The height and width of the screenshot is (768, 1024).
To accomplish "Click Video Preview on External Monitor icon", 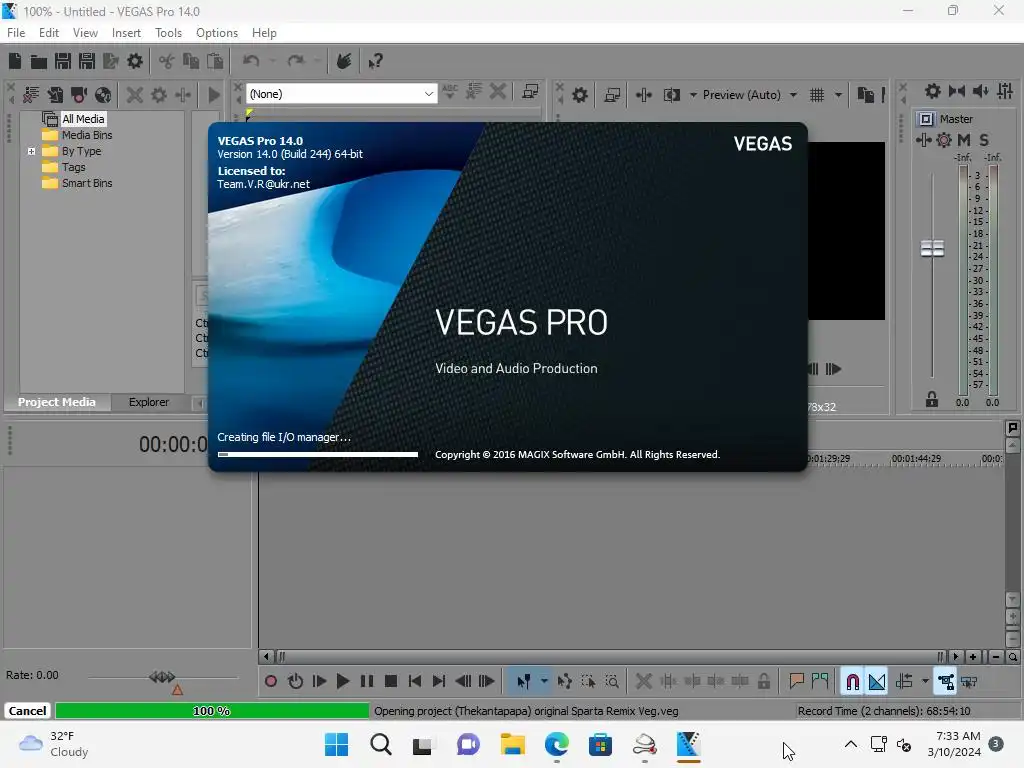I will 612,95.
